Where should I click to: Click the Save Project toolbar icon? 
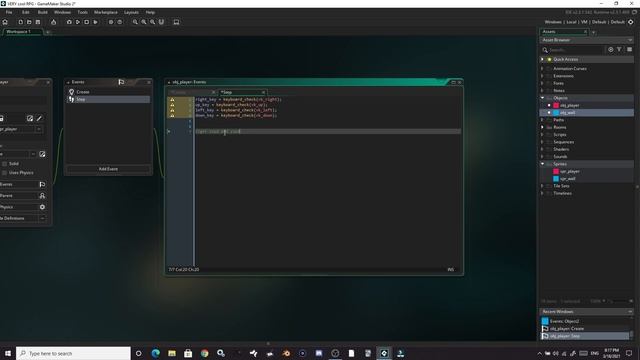[38, 22]
